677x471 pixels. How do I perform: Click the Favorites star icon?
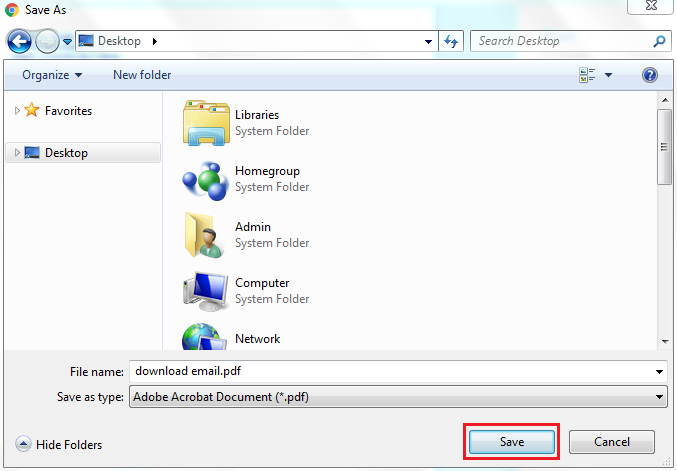(32, 110)
